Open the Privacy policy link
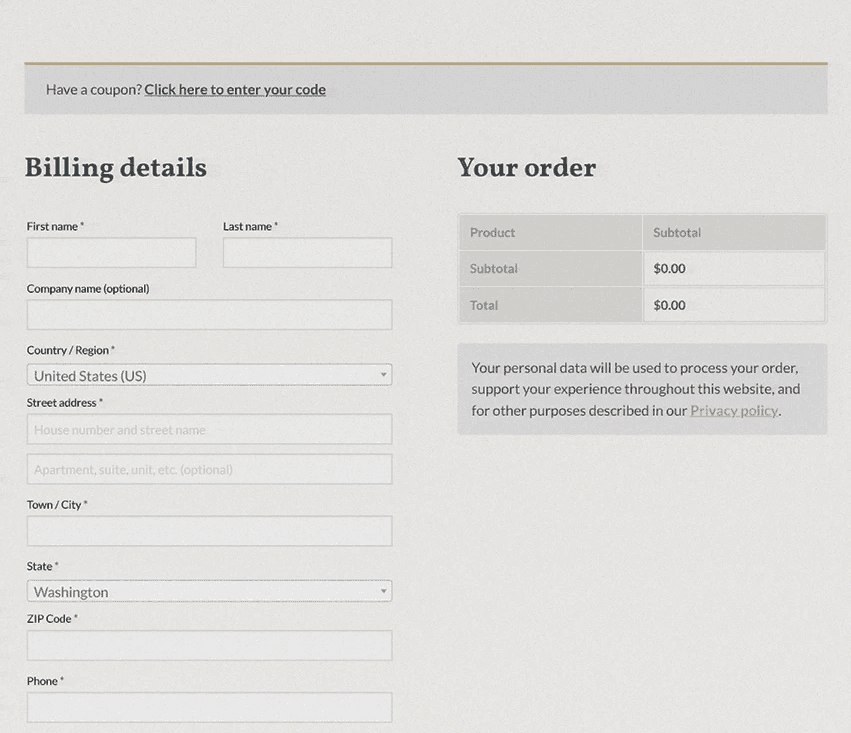Viewport: 851px width, 733px height. [734, 411]
